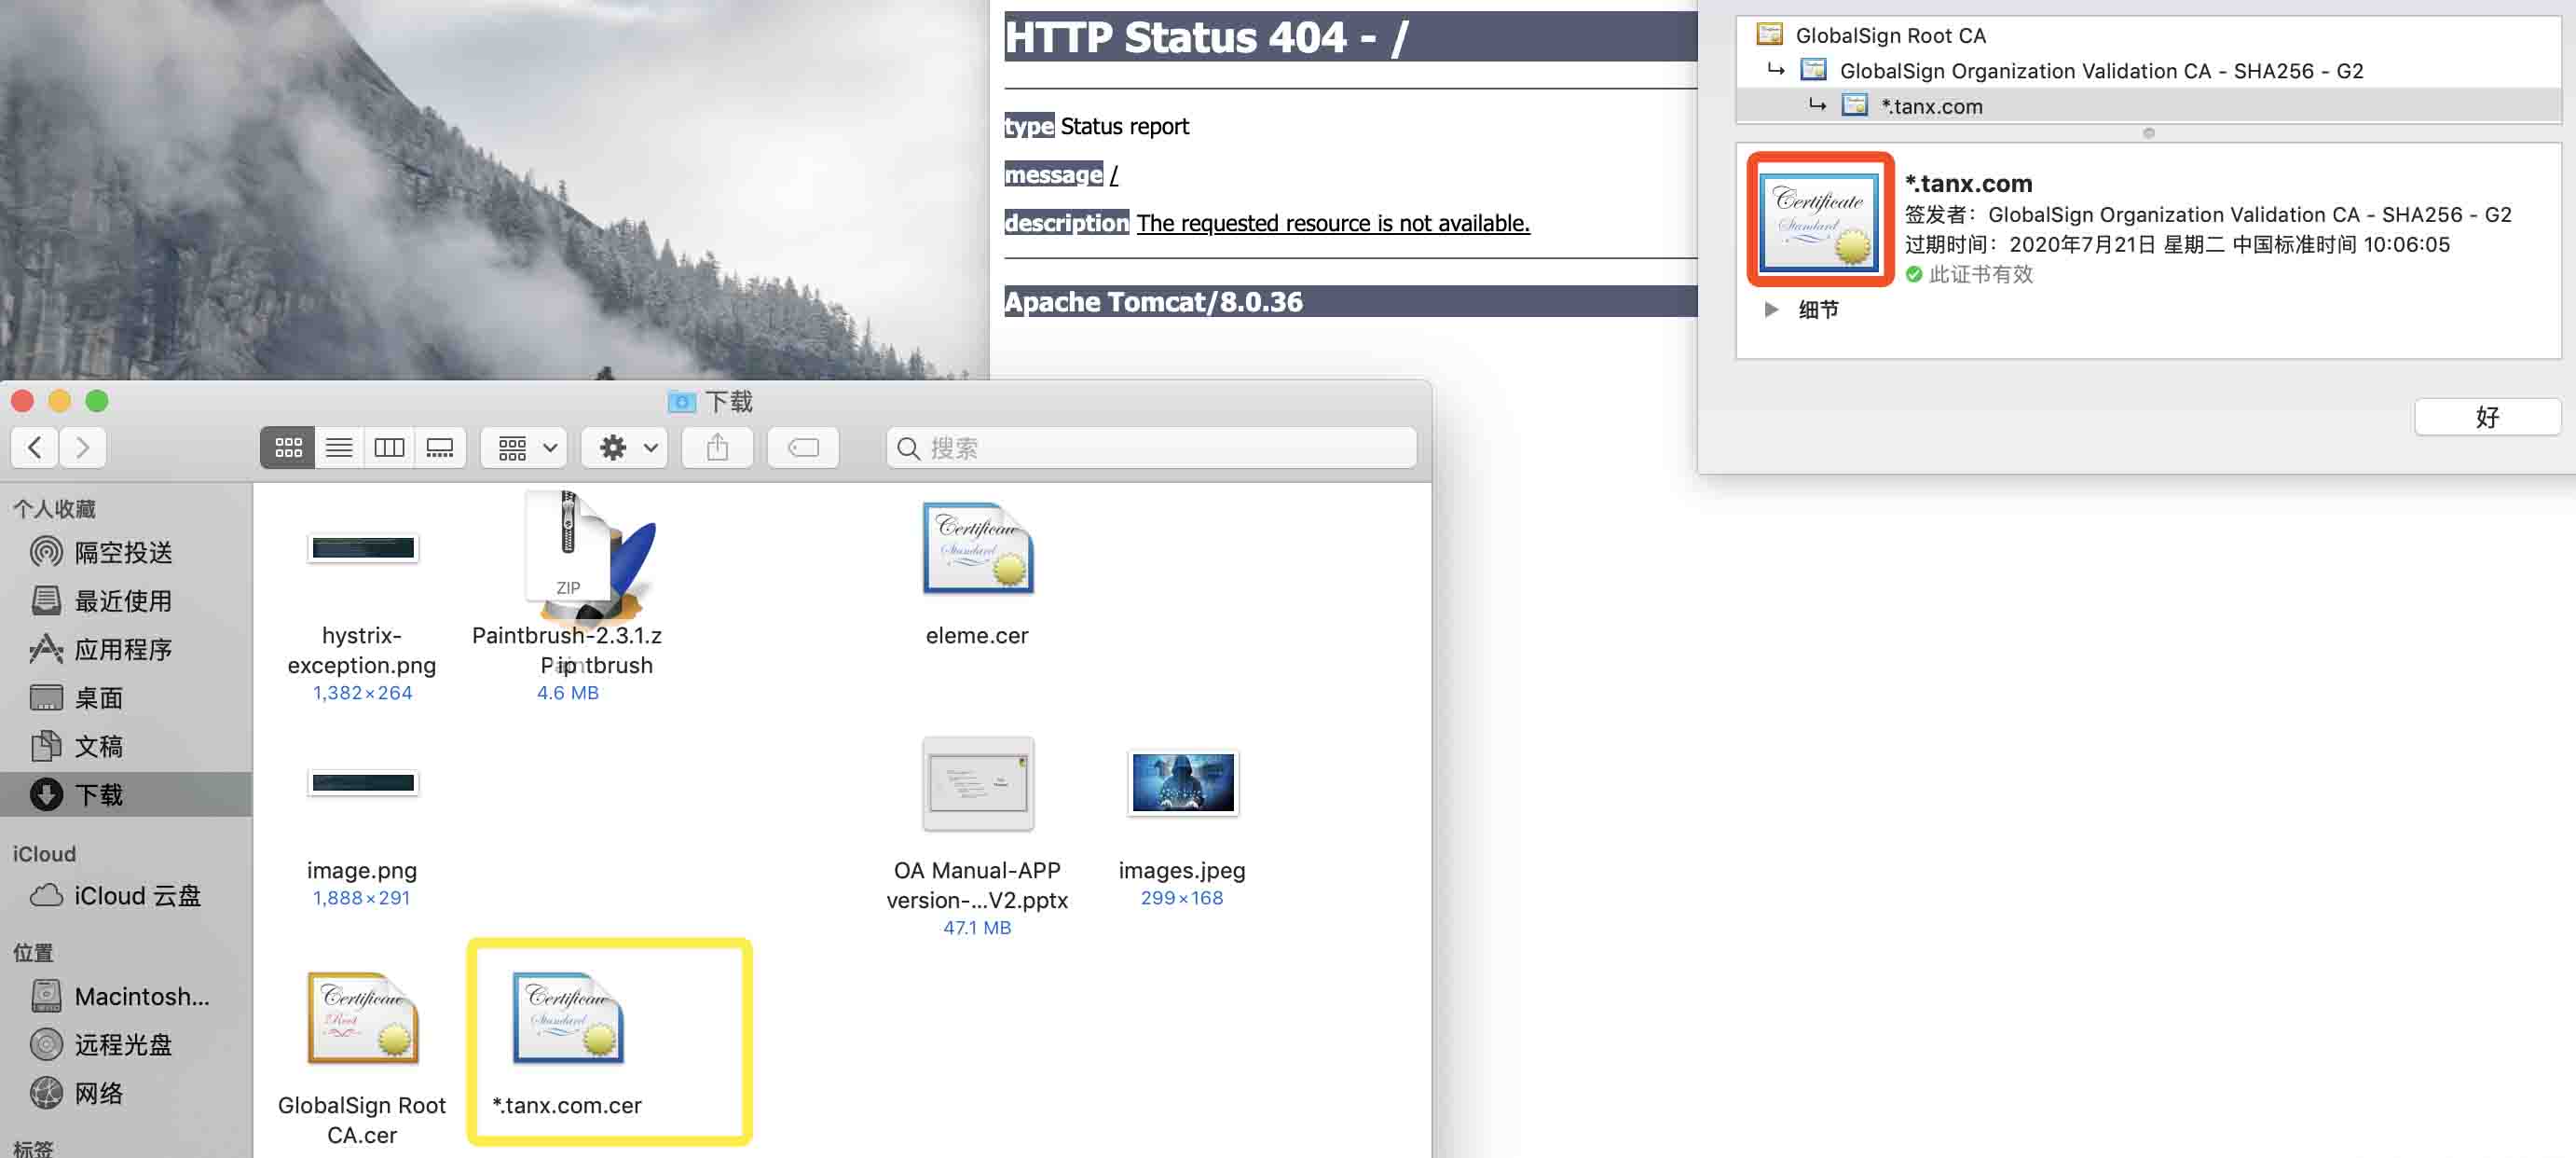Click the certificate chain split divider handle
2576x1158 pixels.
click(x=2148, y=133)
